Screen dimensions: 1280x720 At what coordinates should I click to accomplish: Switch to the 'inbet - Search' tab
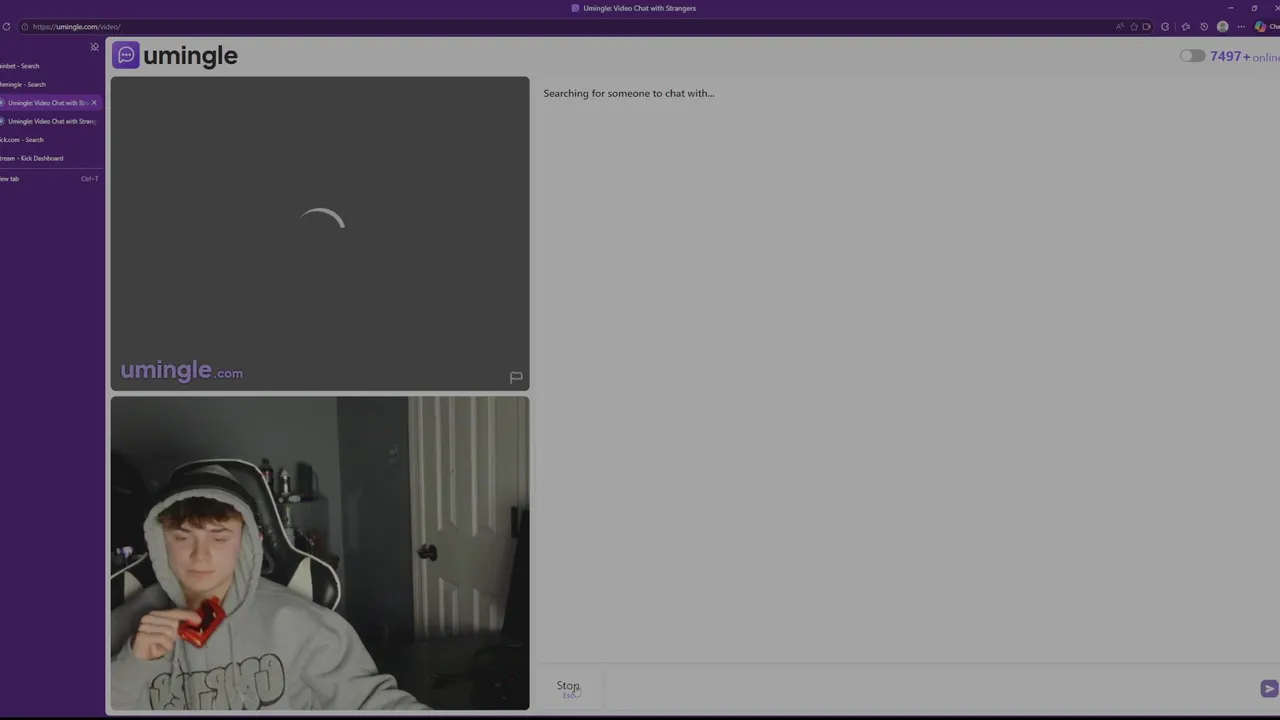[50, 66]
